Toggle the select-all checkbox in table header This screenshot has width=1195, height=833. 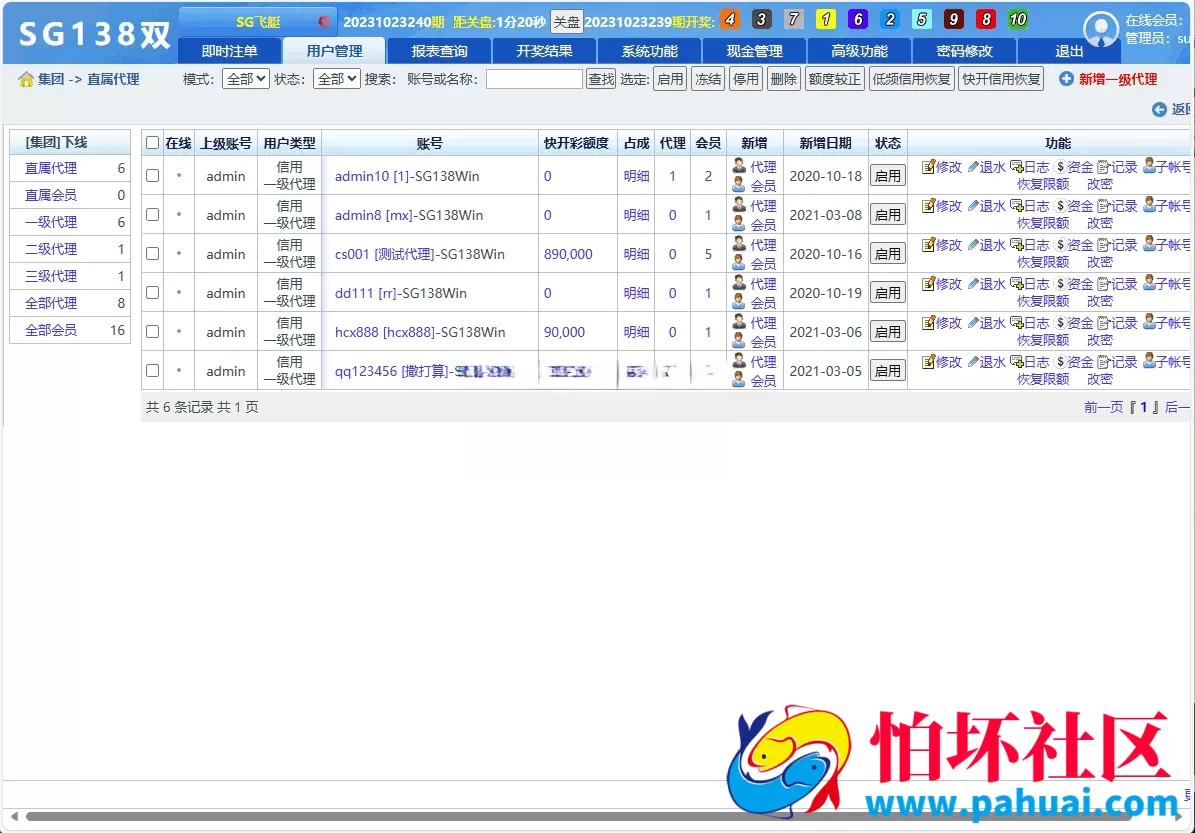152,143
